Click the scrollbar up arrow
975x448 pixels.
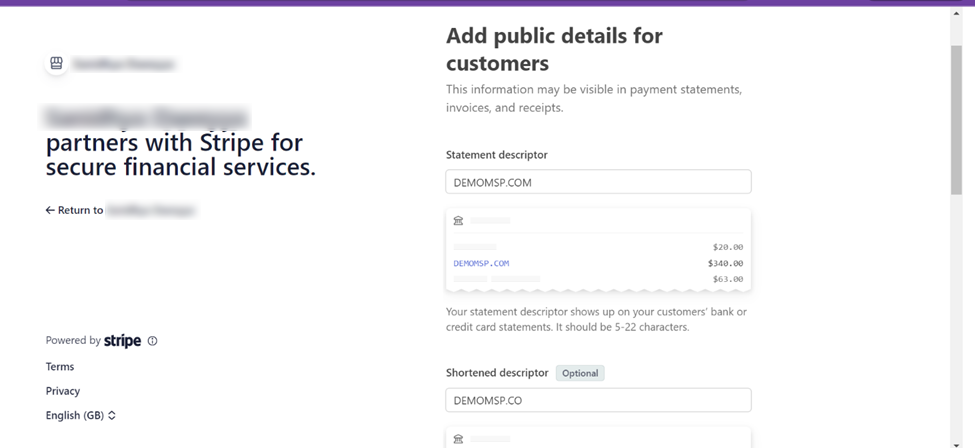click(x=956, y=13)
